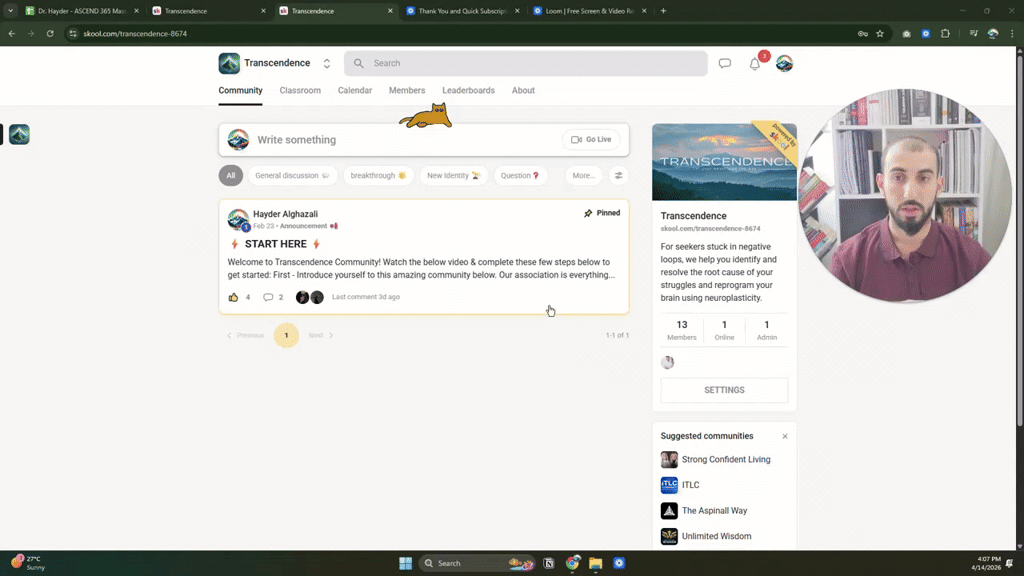
Task: Open the Classroom tab
Action: click(x=300, y=90)
